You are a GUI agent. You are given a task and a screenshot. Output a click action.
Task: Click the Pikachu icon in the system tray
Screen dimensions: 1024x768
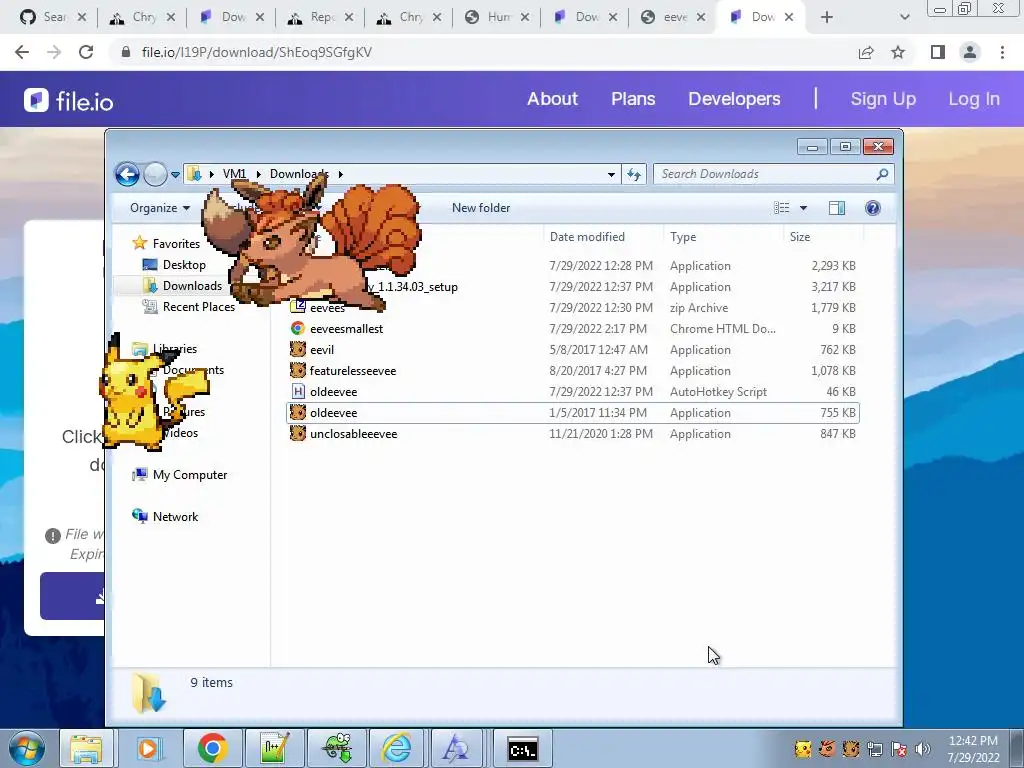(x=803, y=749)
